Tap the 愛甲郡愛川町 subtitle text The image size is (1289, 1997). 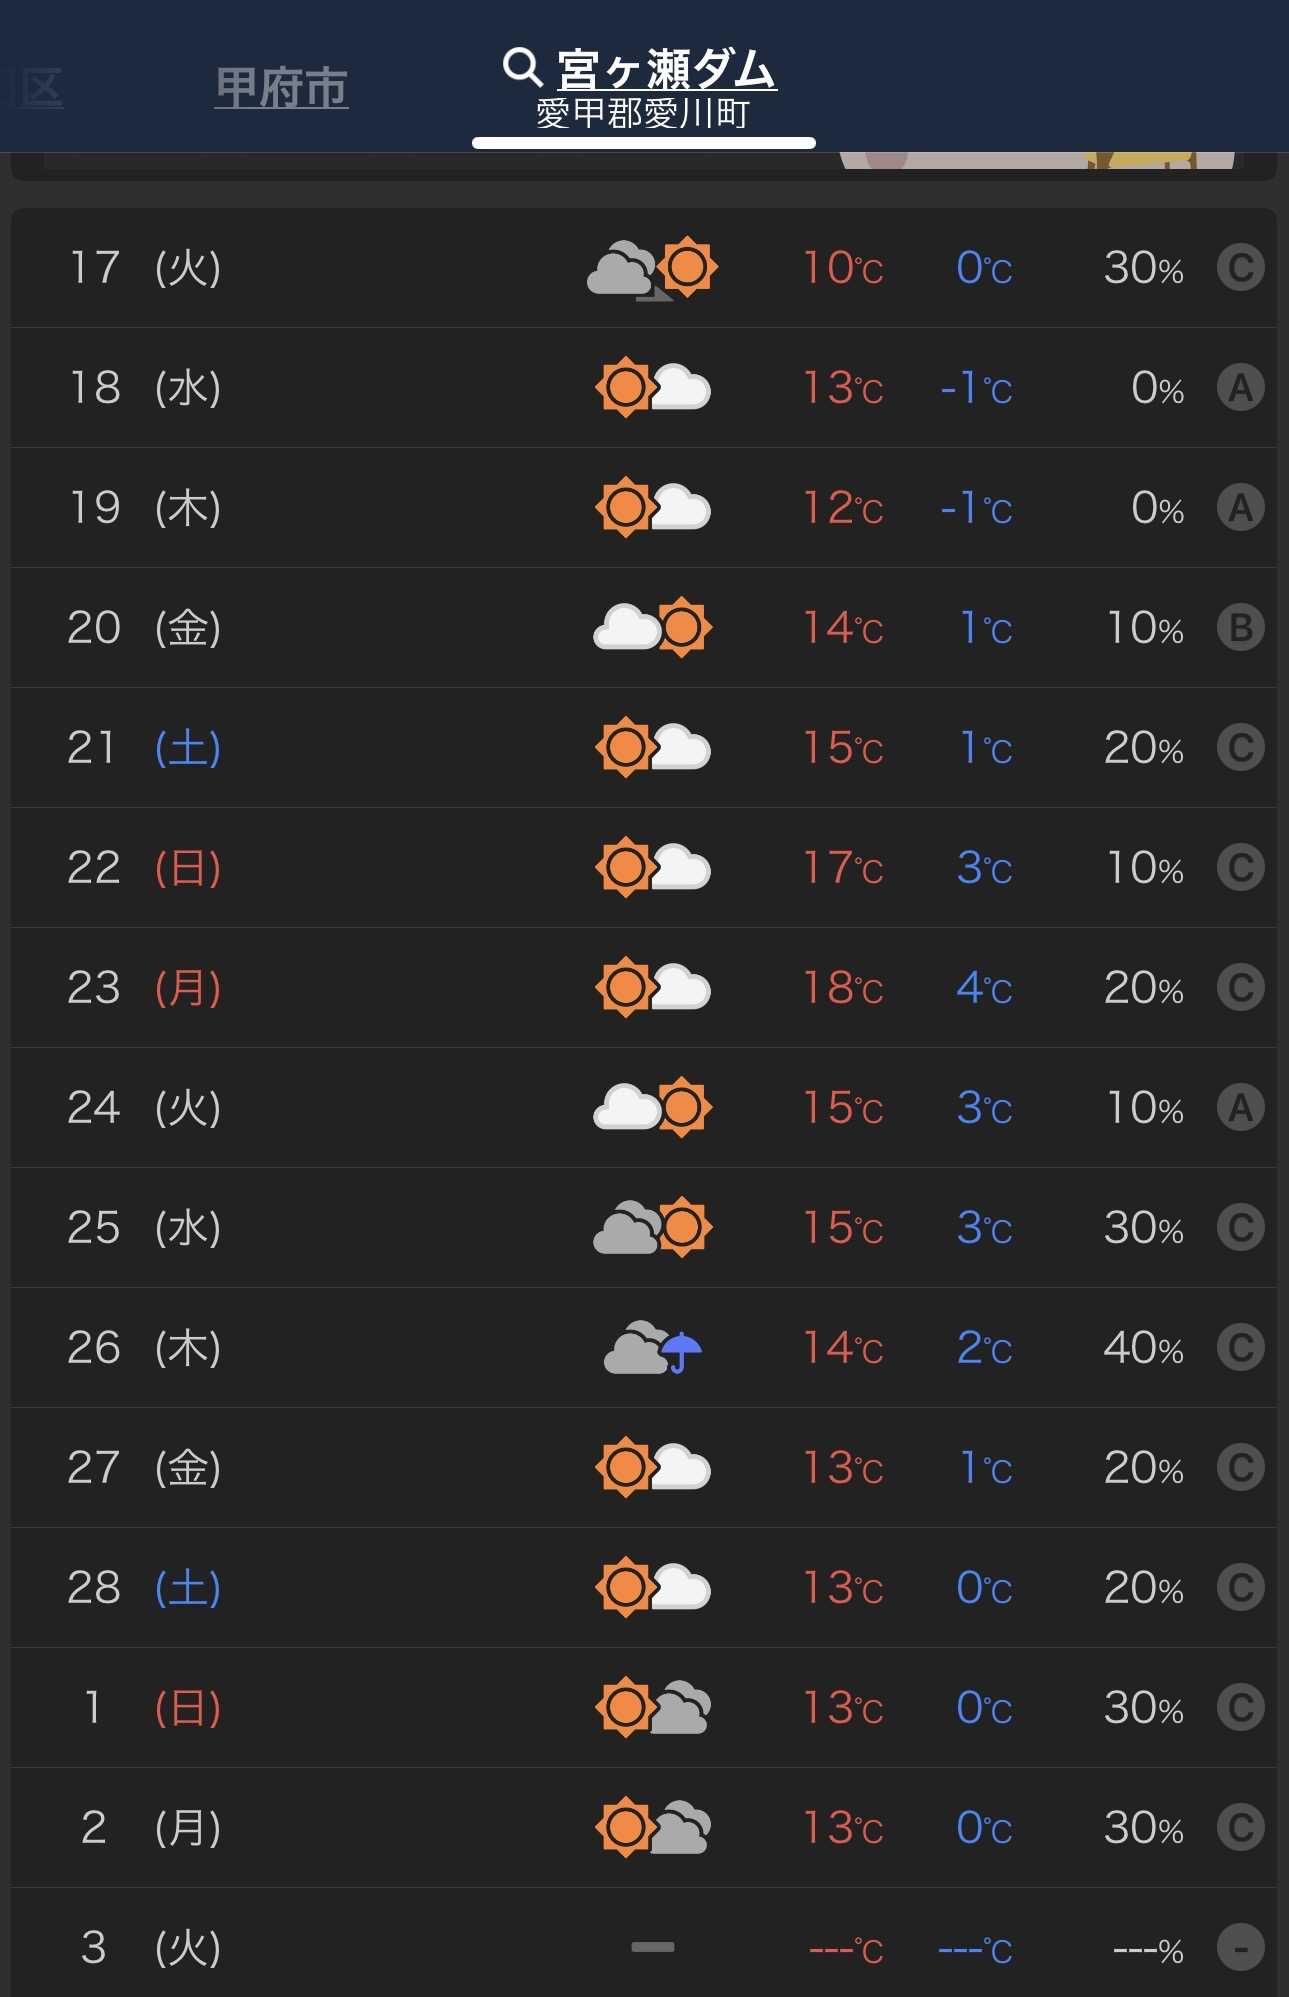643,114
